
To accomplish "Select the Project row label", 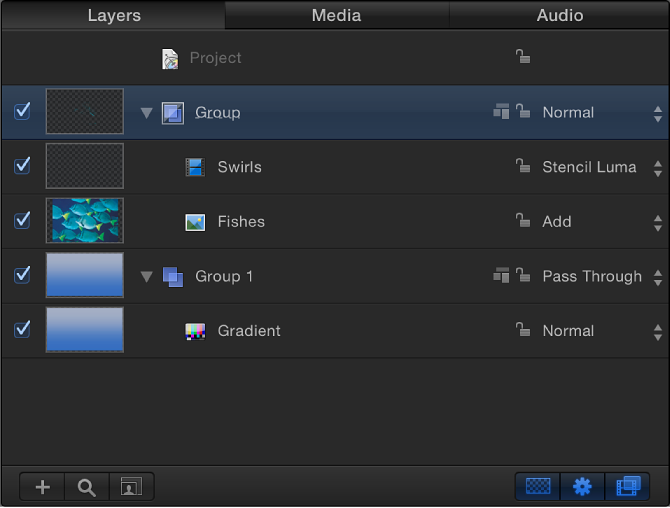I will point(215,58).
